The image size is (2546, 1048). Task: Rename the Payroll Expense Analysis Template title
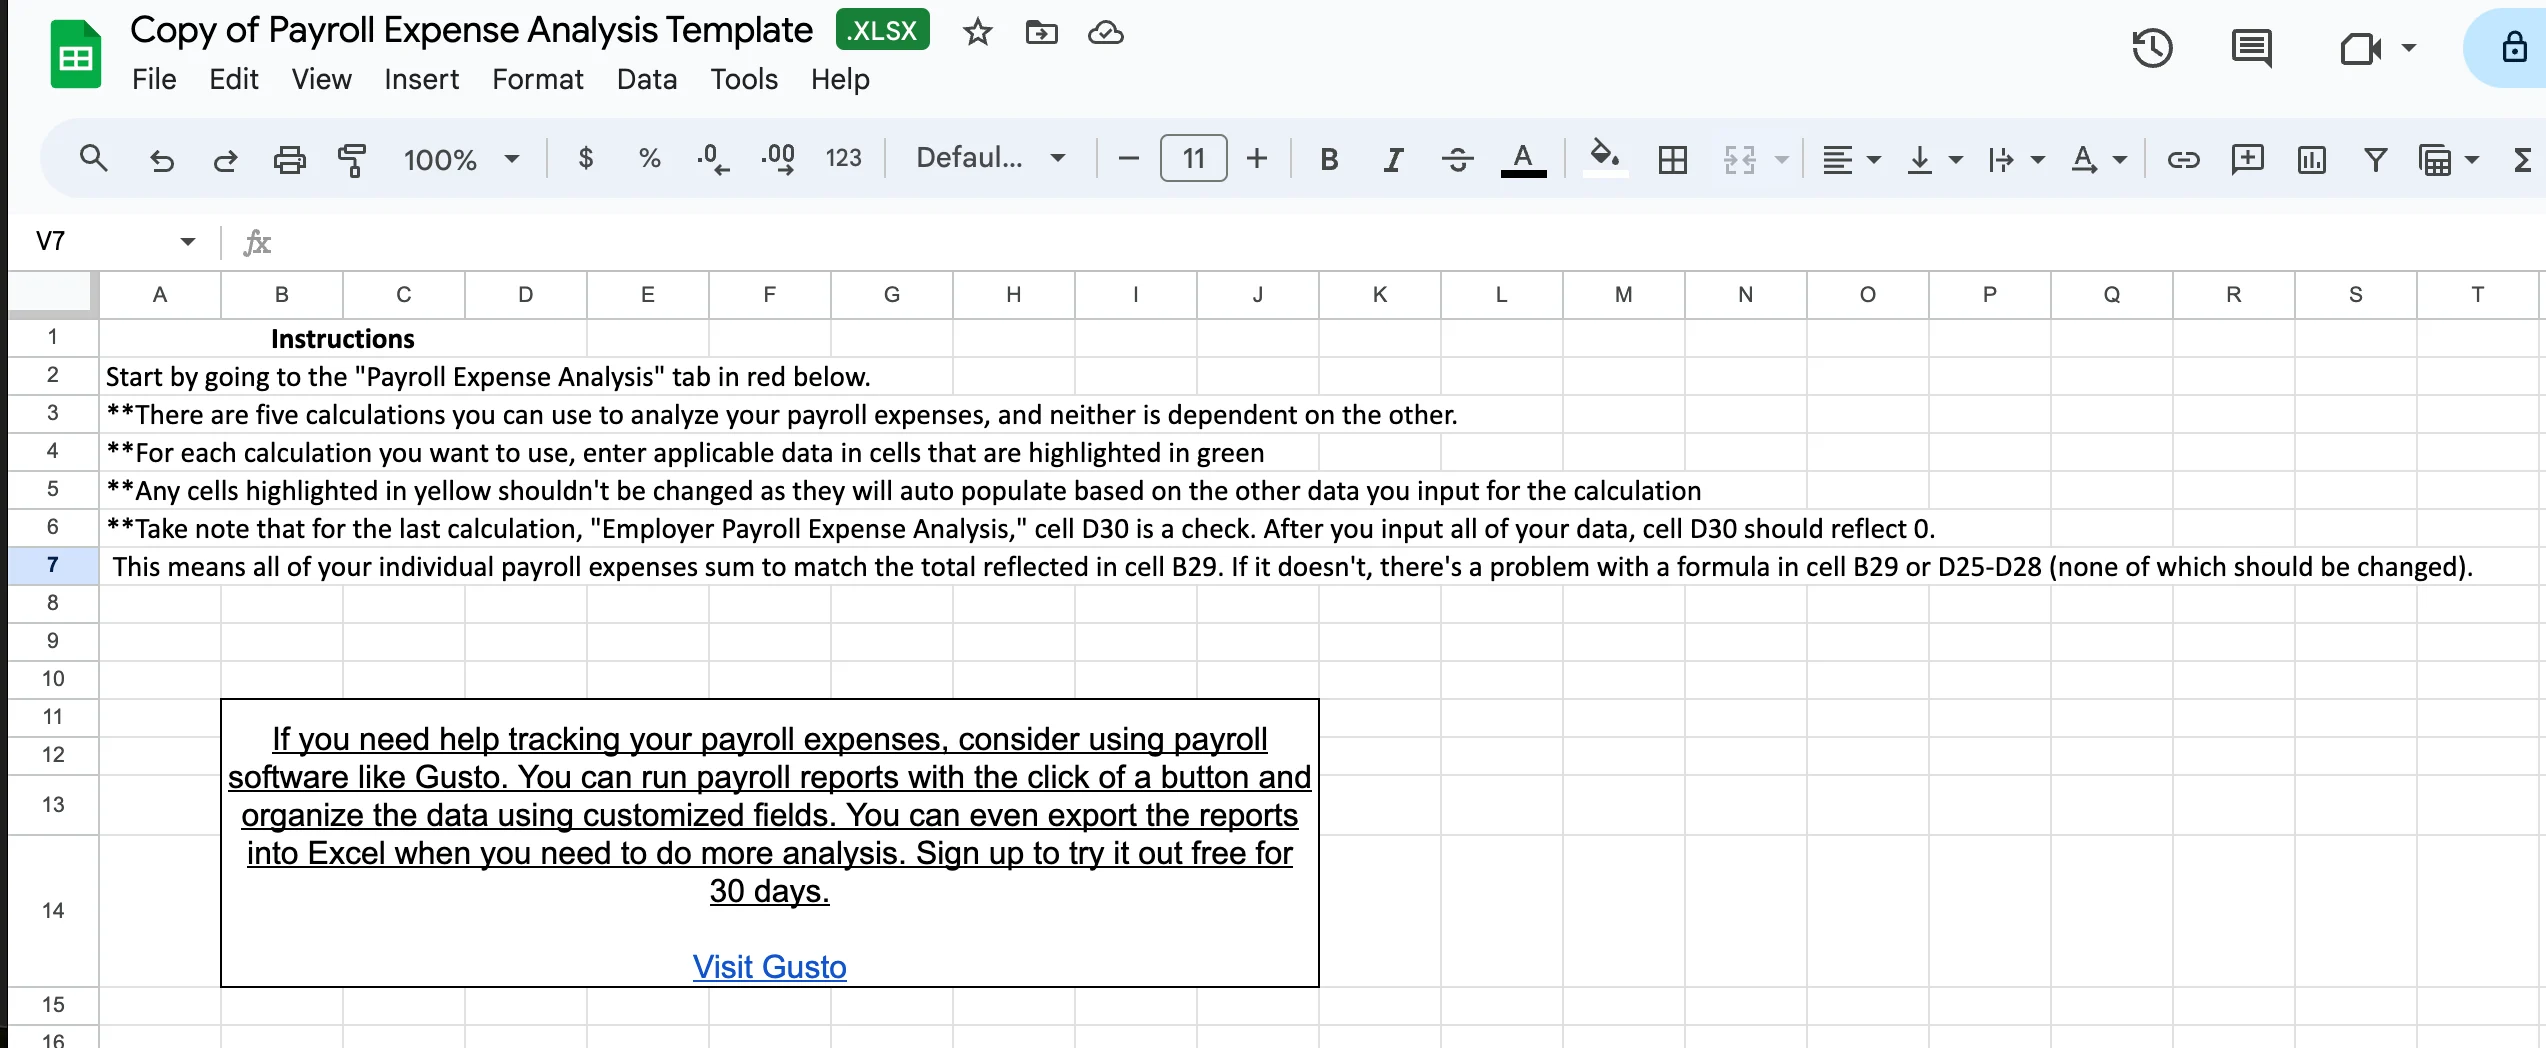pos(471,30)
